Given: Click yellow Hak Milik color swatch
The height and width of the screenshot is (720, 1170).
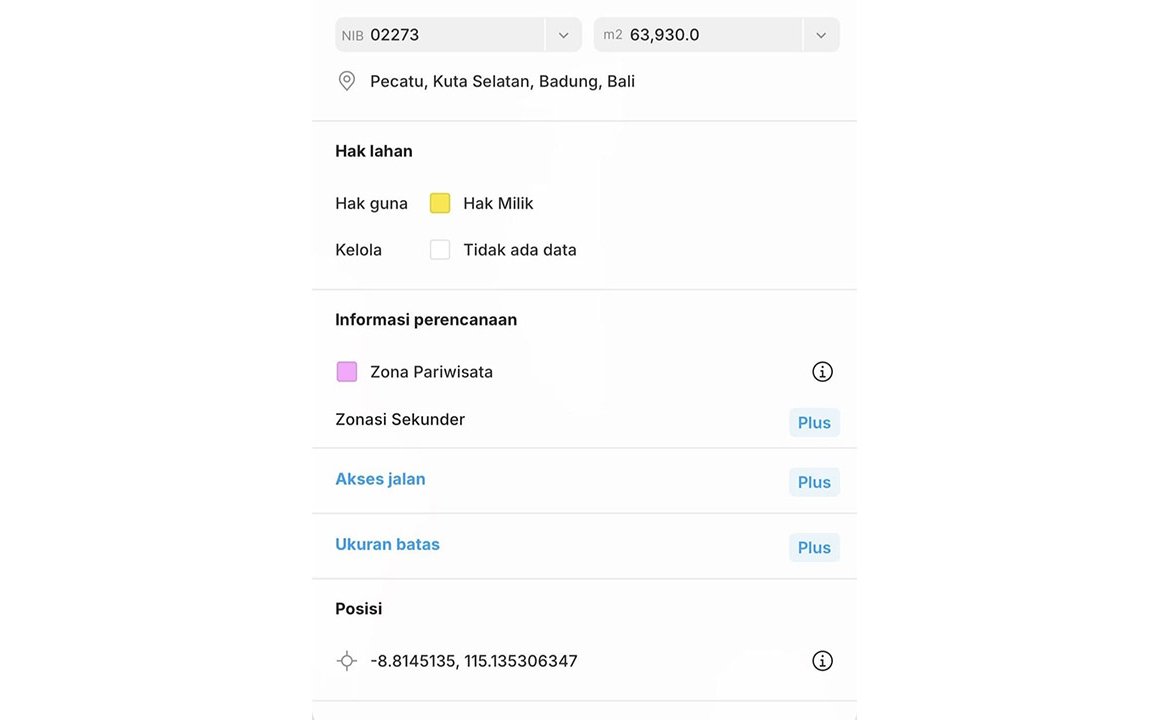Looking at the screenshot, I should (x=440, y=203).
